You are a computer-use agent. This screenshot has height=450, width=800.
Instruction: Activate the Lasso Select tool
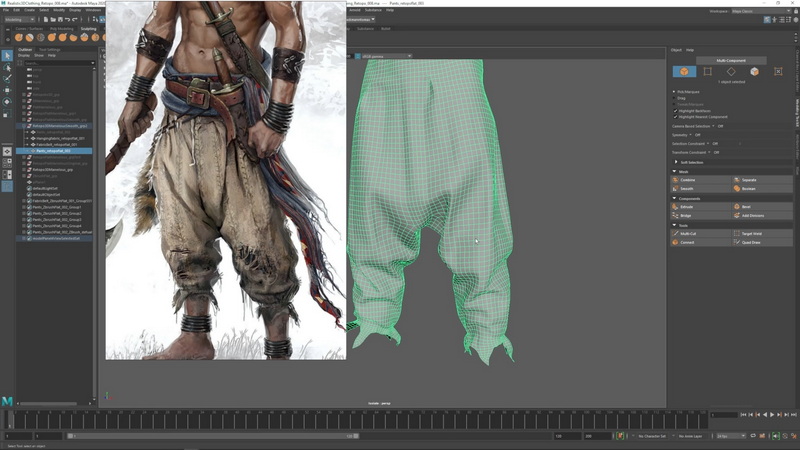(x=7, y=67)
